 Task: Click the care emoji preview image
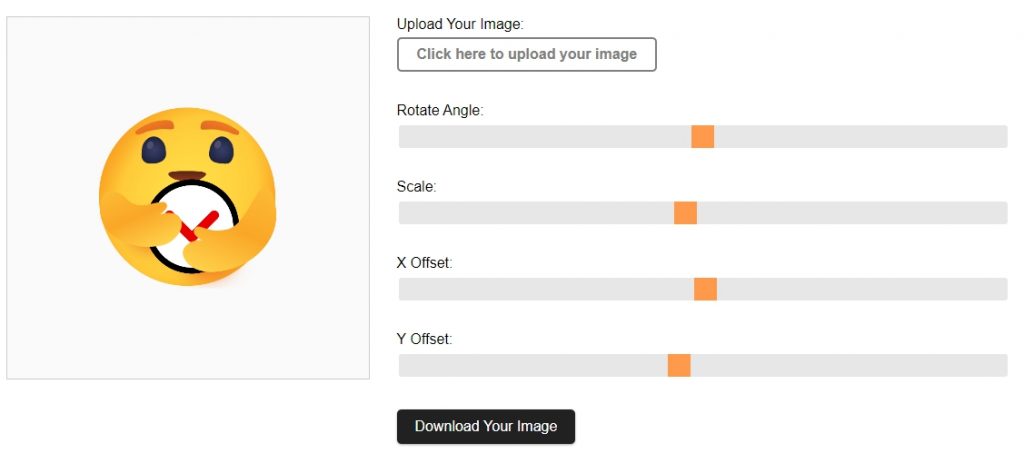click(x=187, y=196)
